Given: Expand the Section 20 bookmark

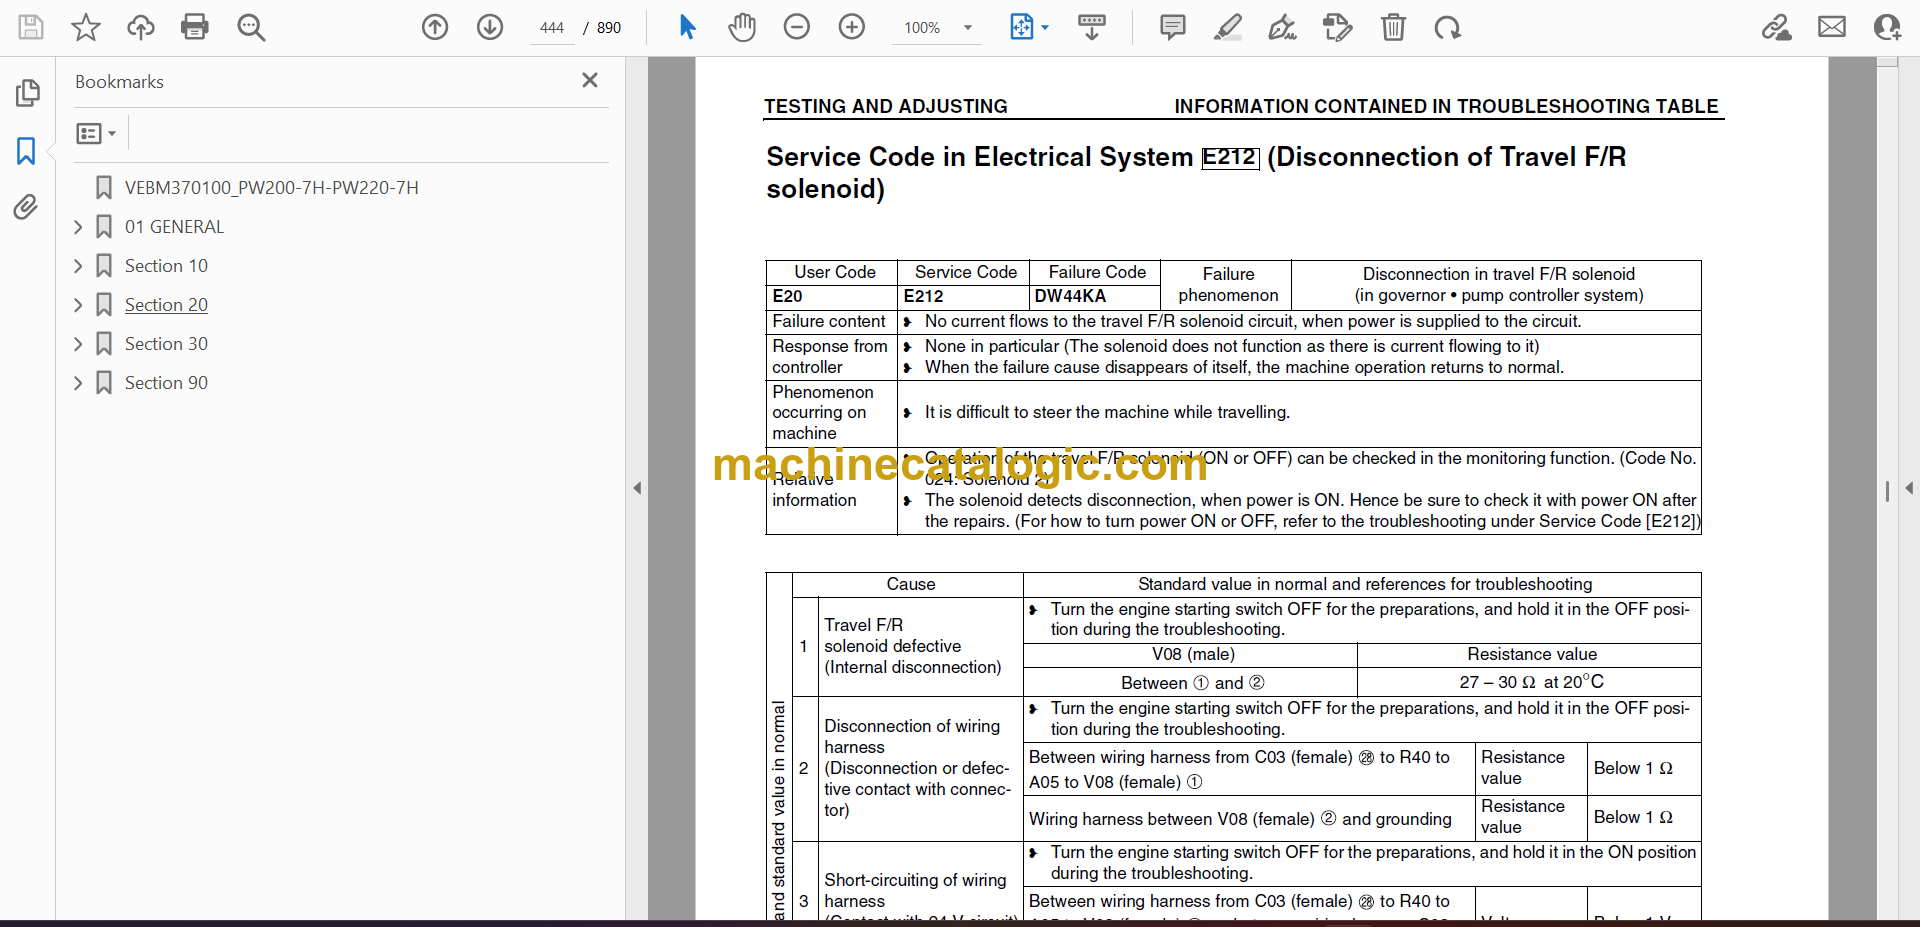Looking at the screenshot, I should [x=78, y=305].
